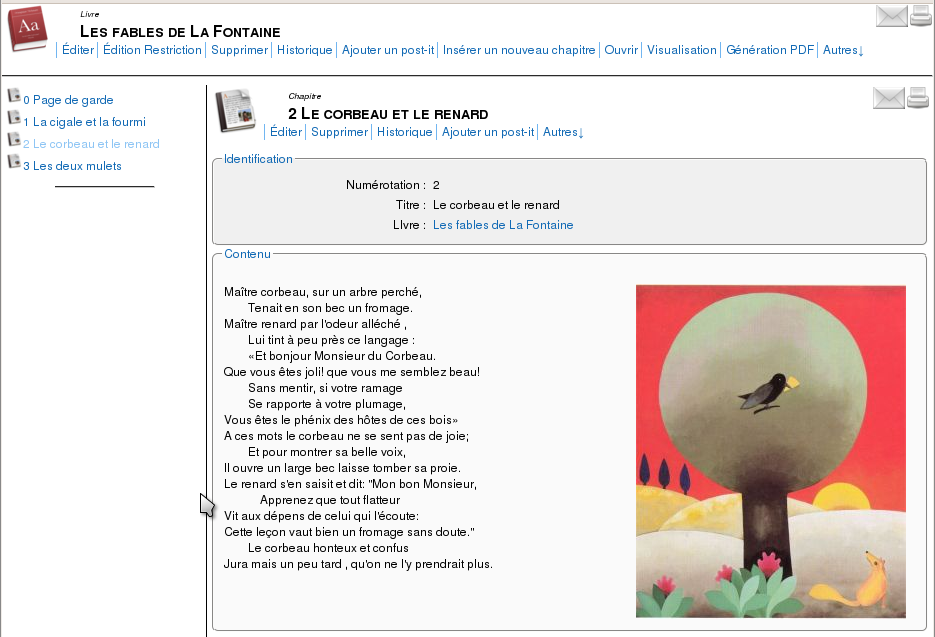
Task: View the book's Historique
Action: click(305, 50)
